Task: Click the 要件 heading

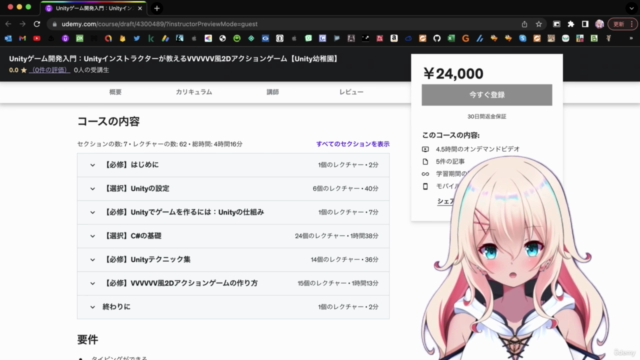Action: coord(88,340)
